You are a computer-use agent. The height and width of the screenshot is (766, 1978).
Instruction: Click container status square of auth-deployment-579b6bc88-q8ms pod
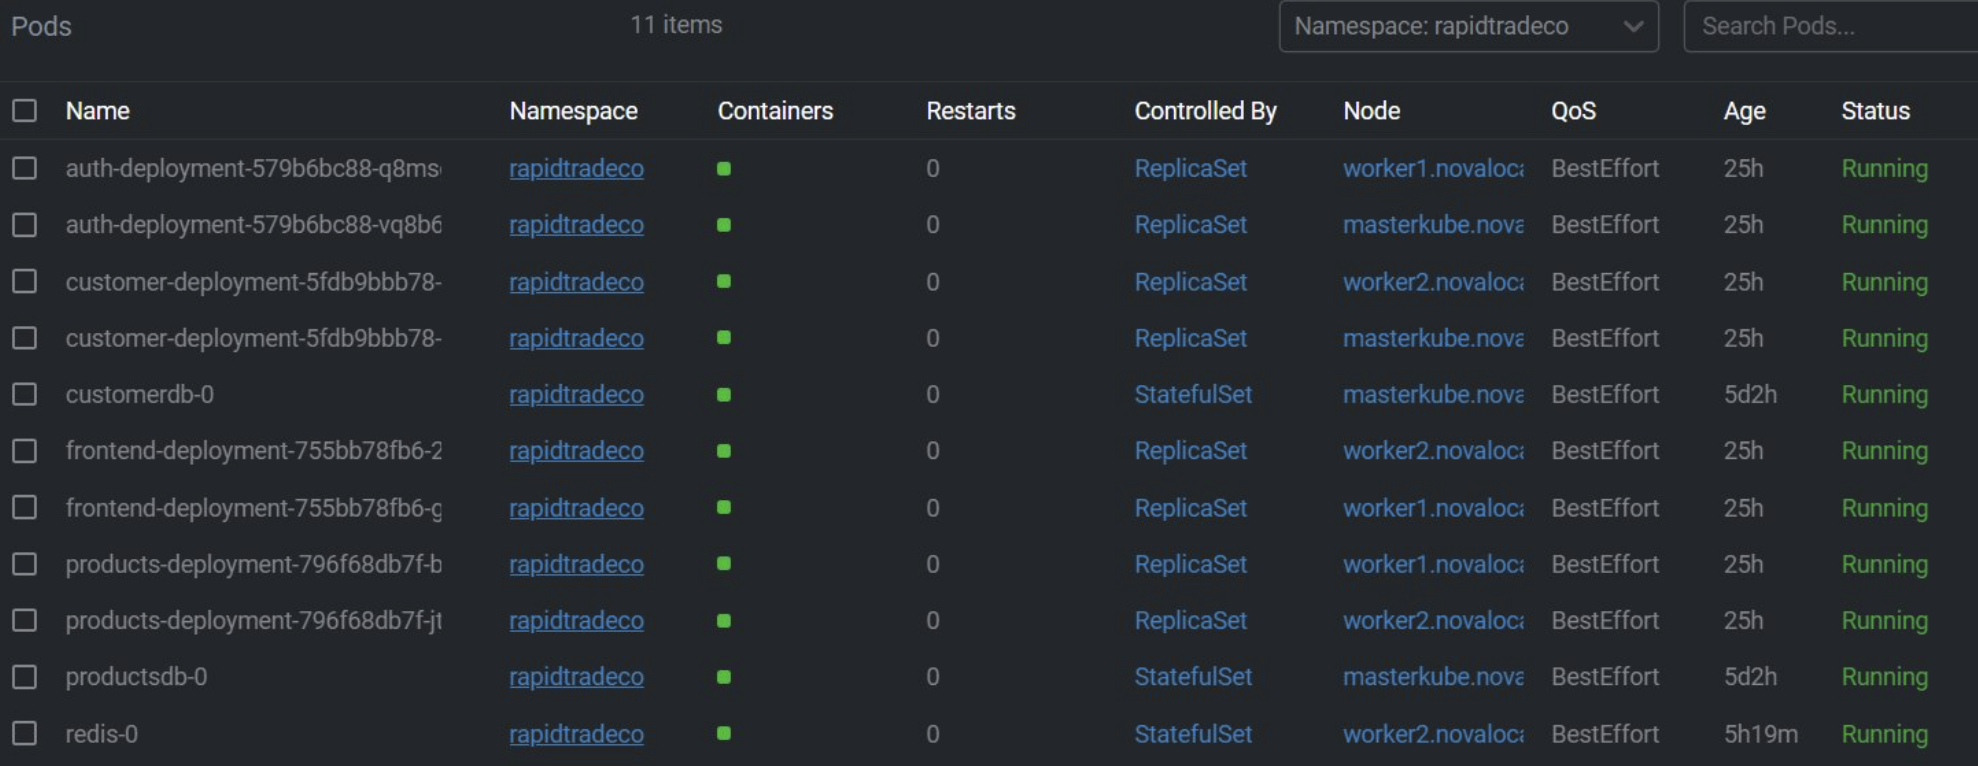tap(724, 169)
